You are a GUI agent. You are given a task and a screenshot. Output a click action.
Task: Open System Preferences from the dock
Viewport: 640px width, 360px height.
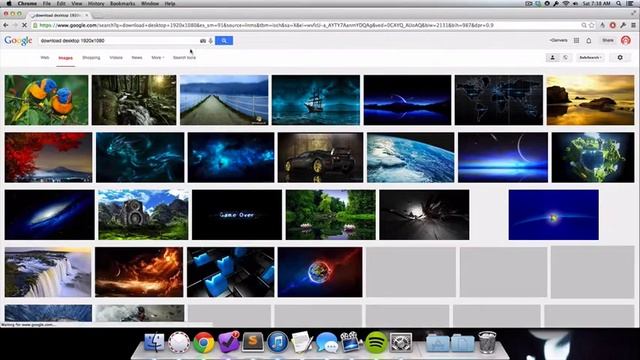coord(401,342)
